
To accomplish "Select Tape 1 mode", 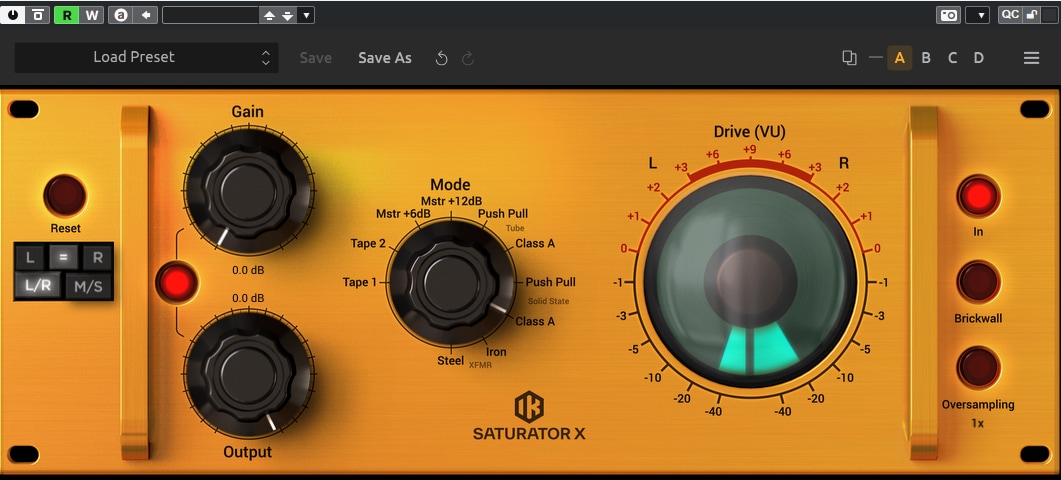I will 359,282.
